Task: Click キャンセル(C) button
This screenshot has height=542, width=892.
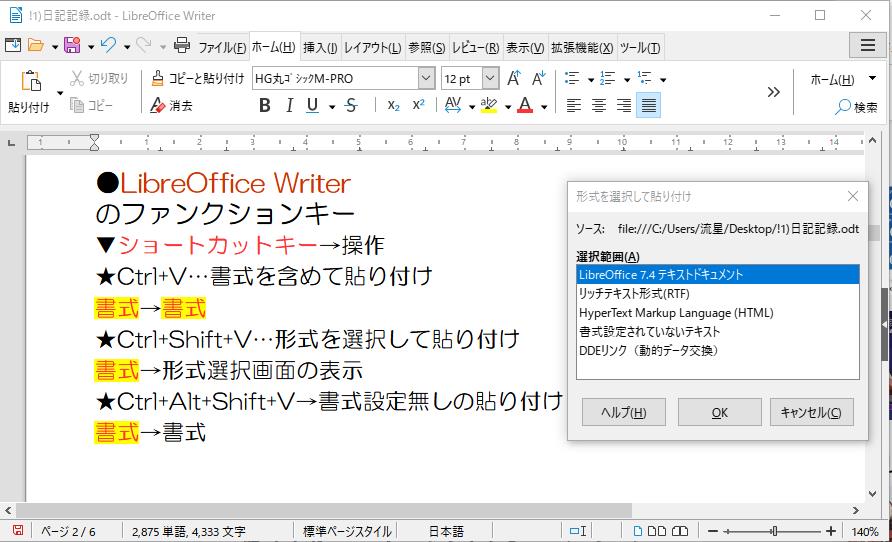Action: point(811,412)
